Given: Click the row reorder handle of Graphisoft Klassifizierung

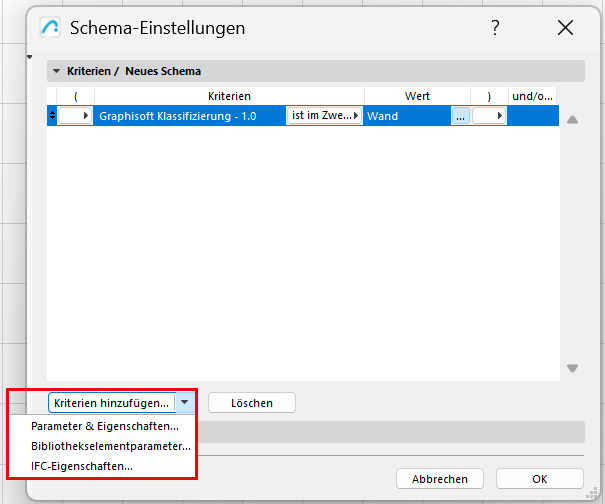Looking at the screenshot, I should 52,115.
